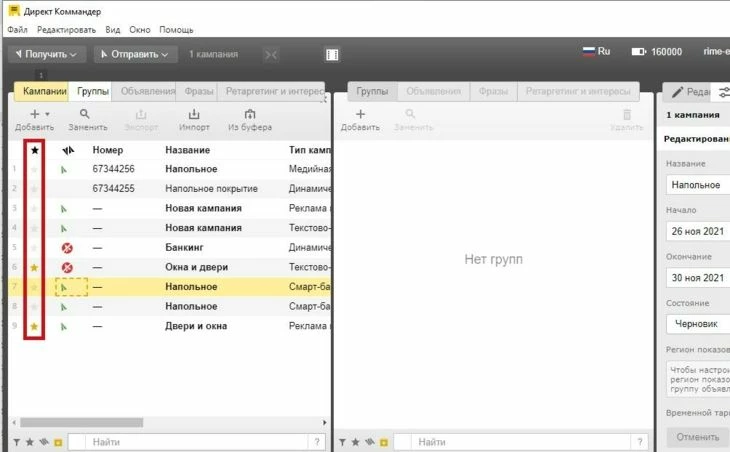Click yellow square filter icon below campaigns list
Screen dimensions: 730x452
[x=58, y=443]
